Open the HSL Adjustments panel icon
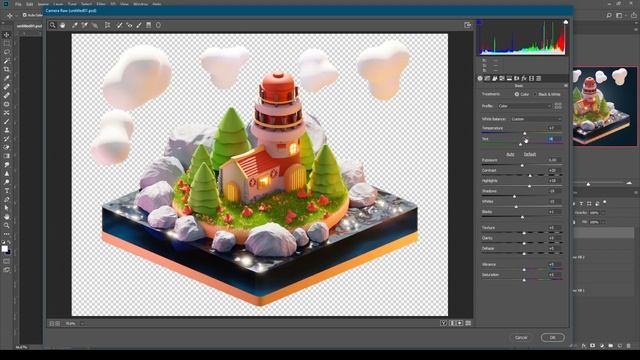 [502, 78]
